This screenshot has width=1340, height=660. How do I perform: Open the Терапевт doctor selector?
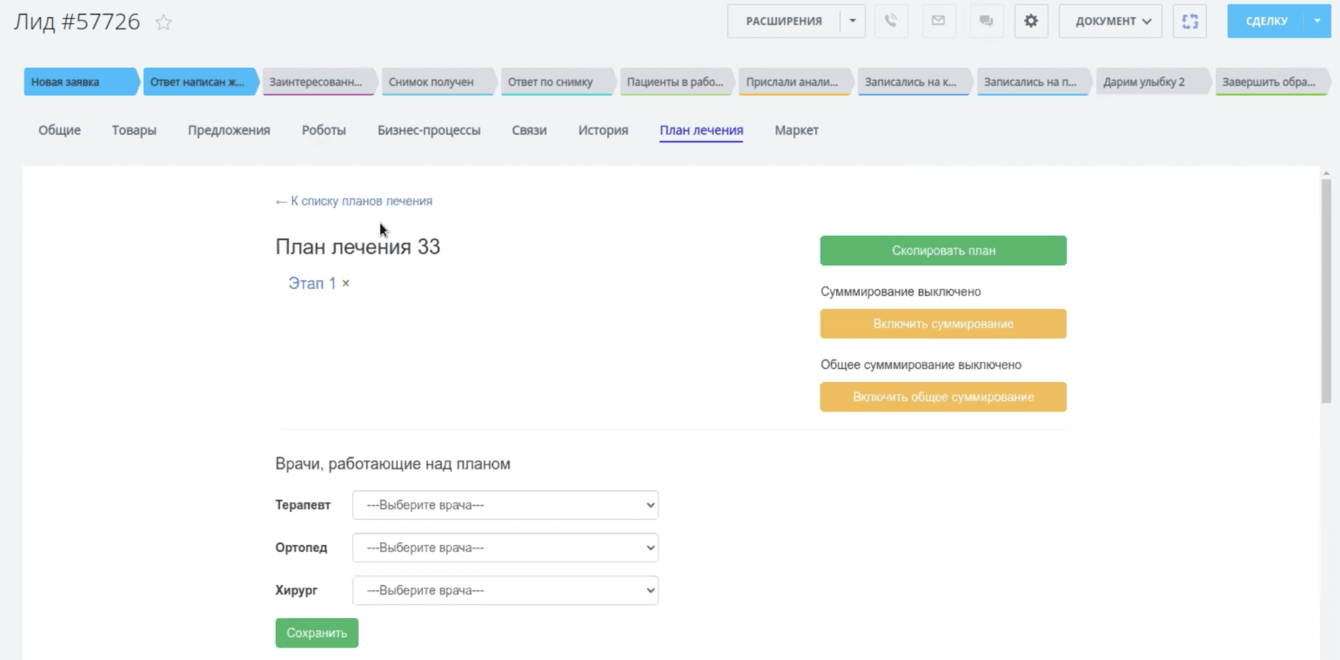coord(505,505)
